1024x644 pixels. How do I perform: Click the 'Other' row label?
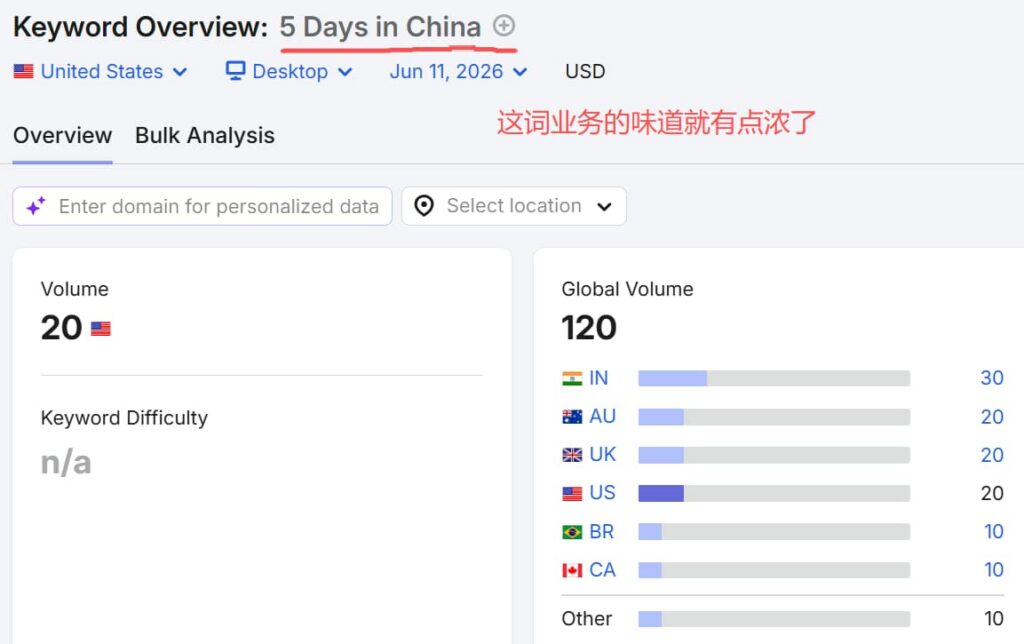(586, 619)
